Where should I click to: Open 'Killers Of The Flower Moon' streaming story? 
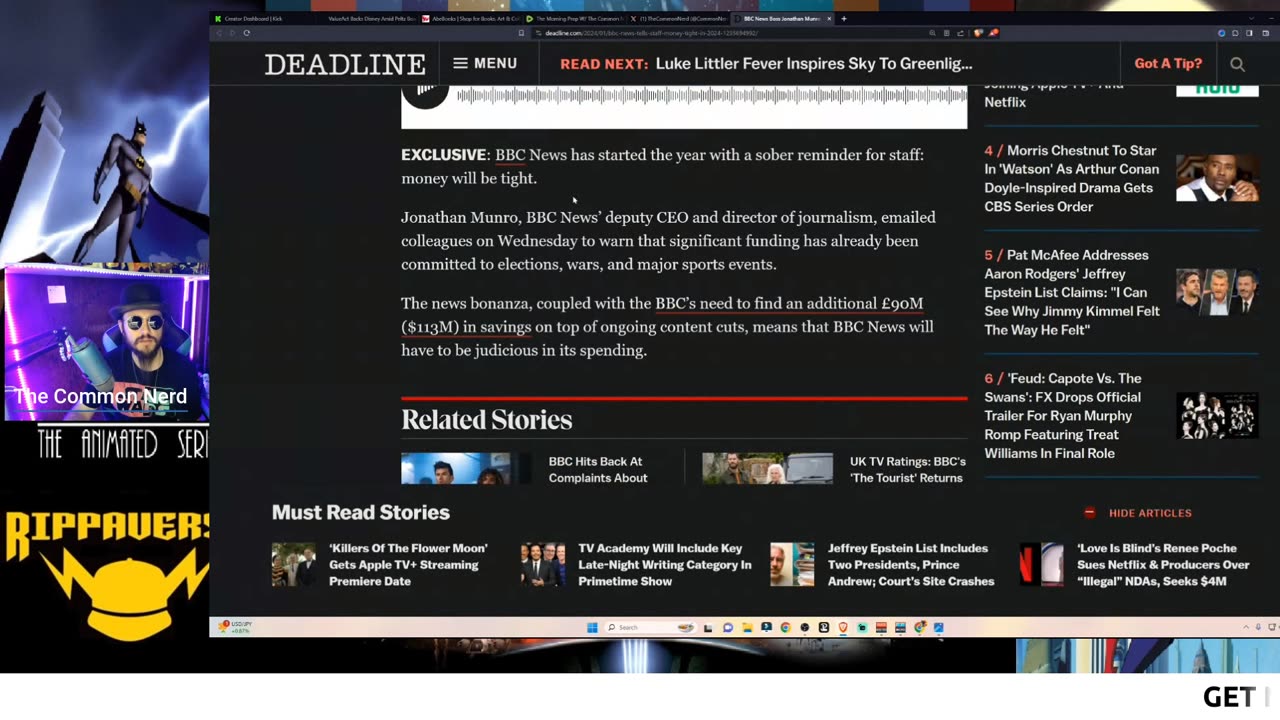(408, 564)
